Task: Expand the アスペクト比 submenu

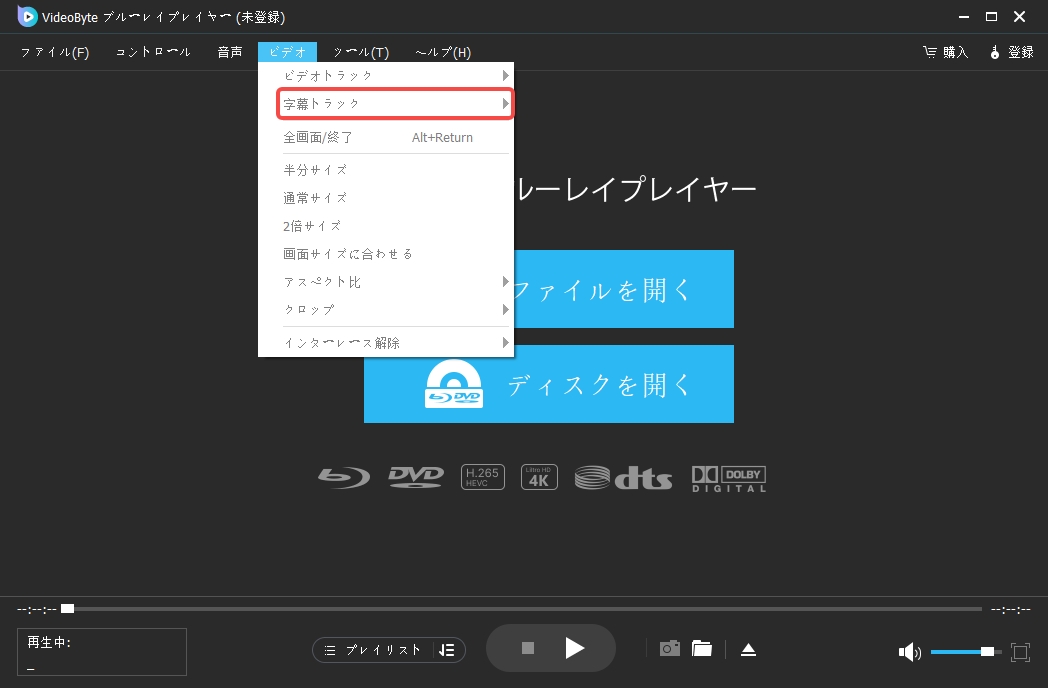Action: tap(386, 282)
